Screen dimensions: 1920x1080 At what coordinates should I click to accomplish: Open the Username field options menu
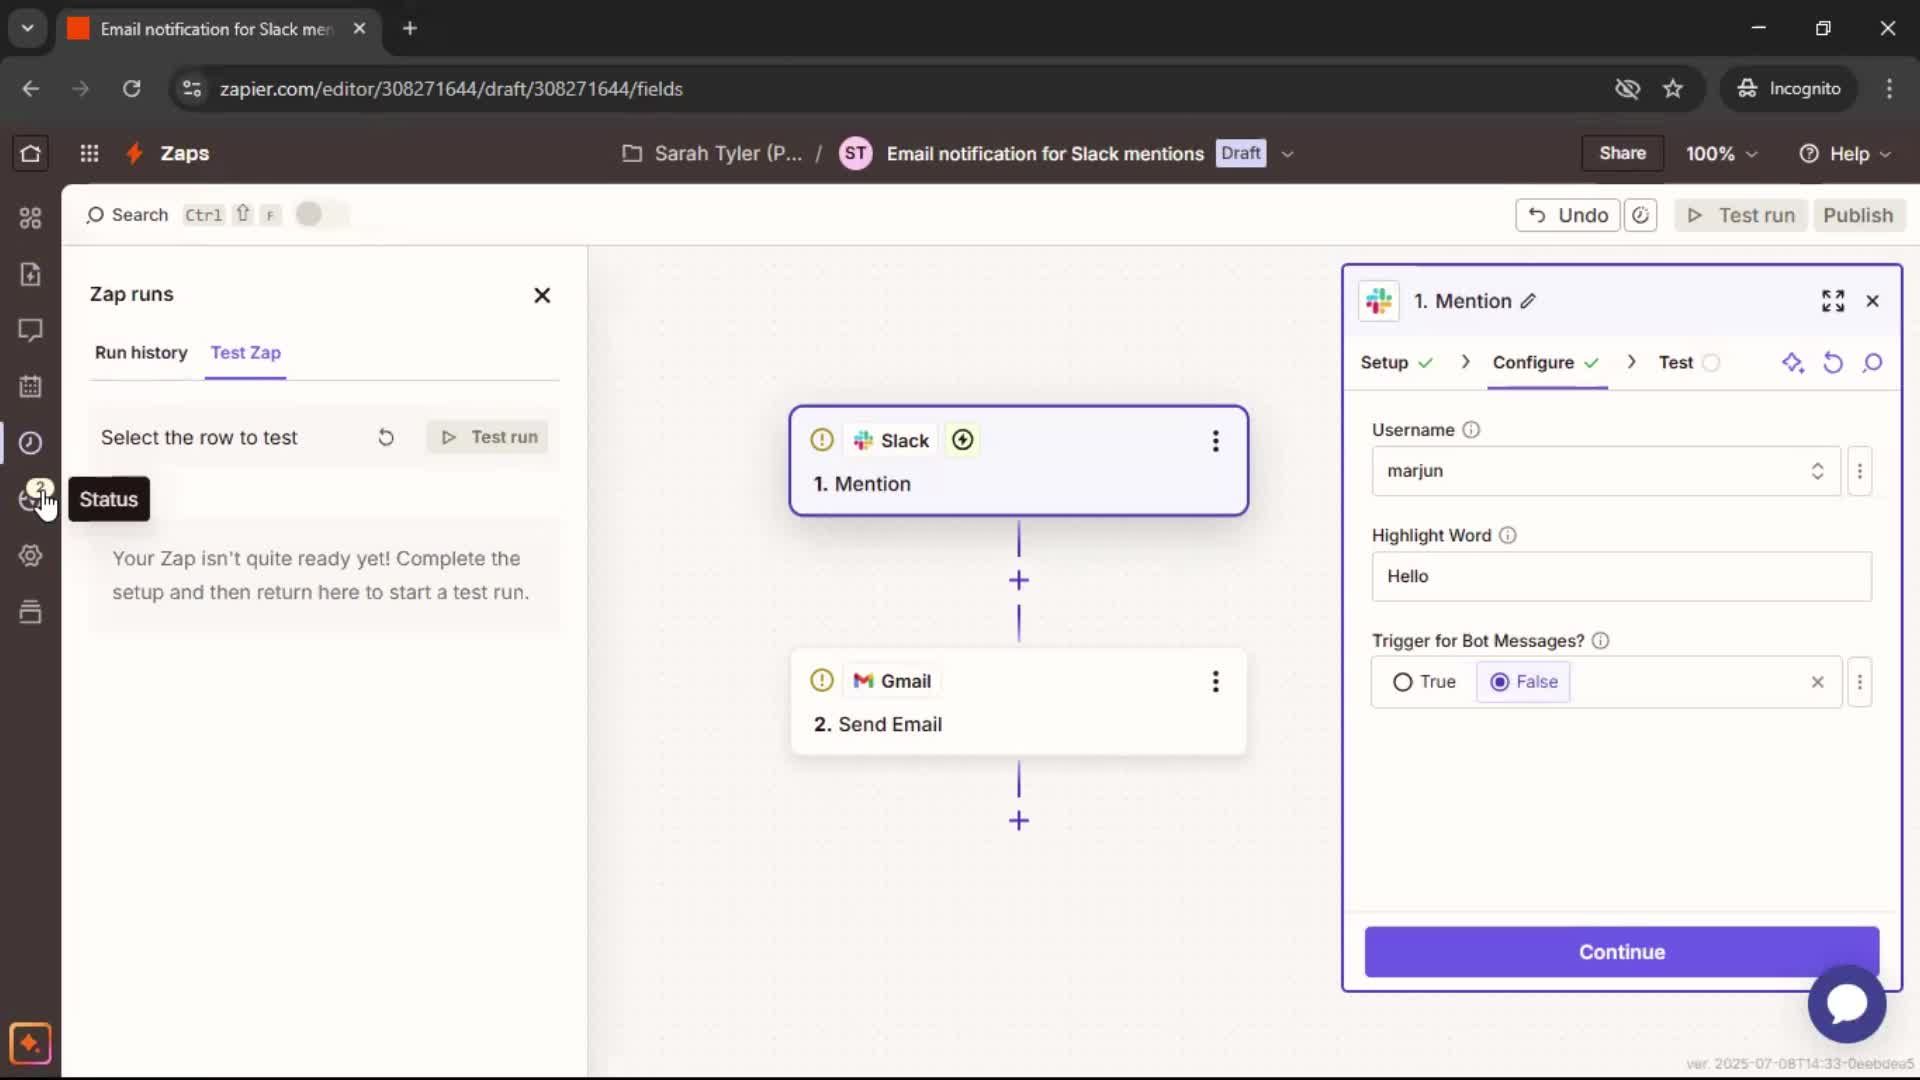click(1859, 471)
